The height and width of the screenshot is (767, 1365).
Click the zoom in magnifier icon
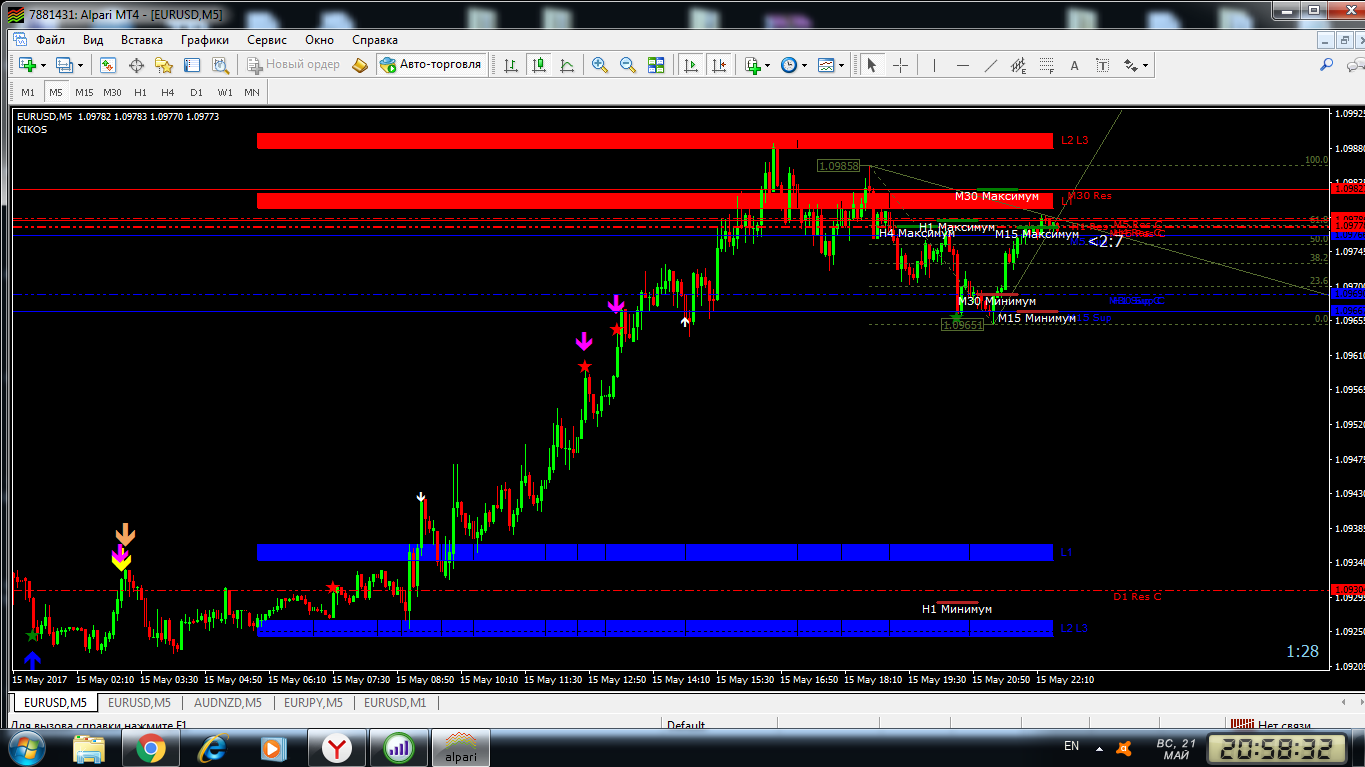(600, 65)
